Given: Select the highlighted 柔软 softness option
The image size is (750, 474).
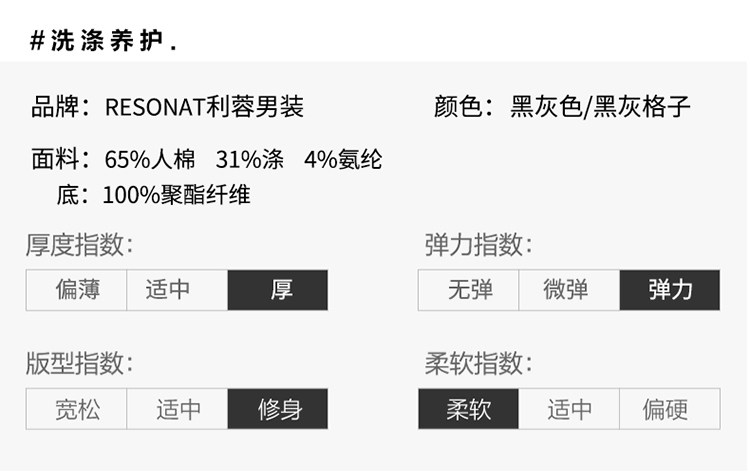Looking at the screenshot, I should point(469,409).
